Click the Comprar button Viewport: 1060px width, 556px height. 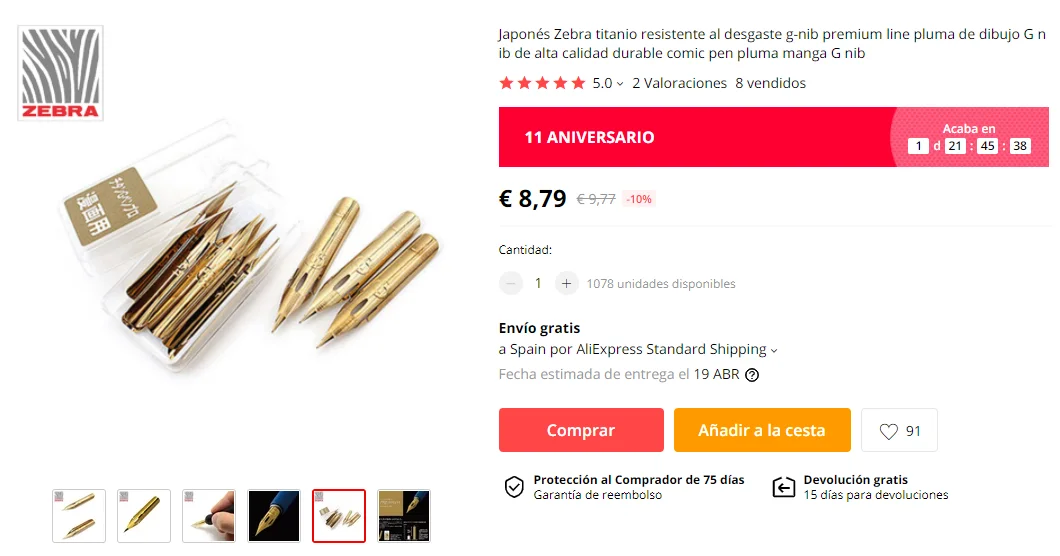(581, 430)
